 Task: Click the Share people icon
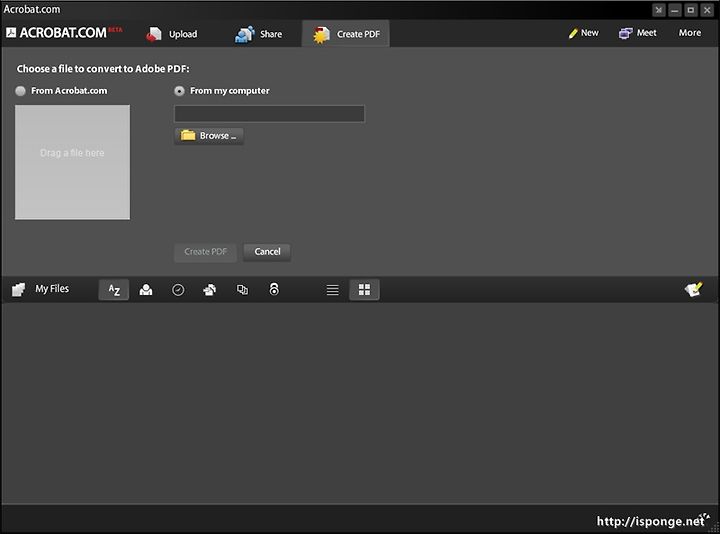tap(245, 34)
